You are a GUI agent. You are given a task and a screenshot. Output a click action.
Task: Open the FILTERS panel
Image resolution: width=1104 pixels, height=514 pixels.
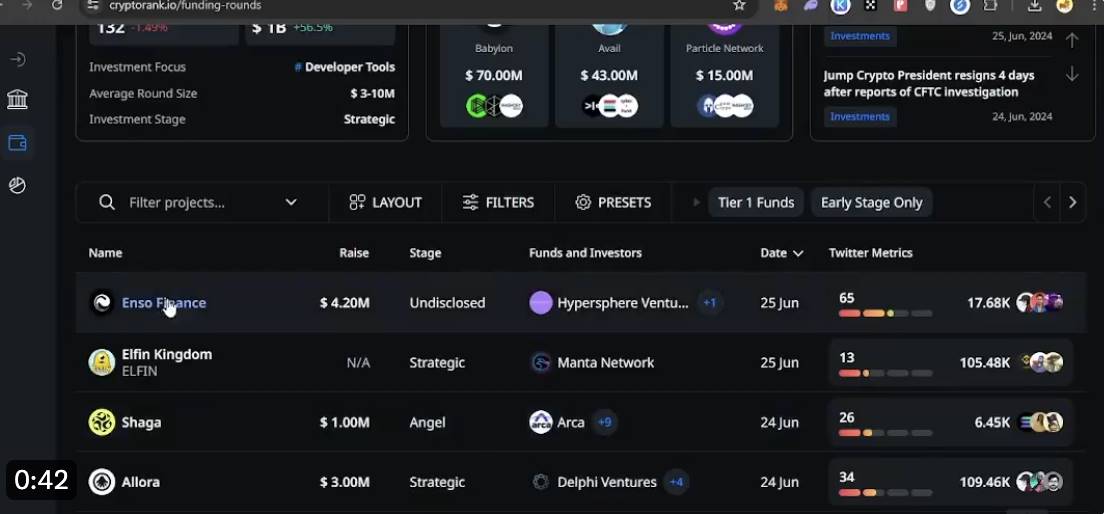[498, 202]
